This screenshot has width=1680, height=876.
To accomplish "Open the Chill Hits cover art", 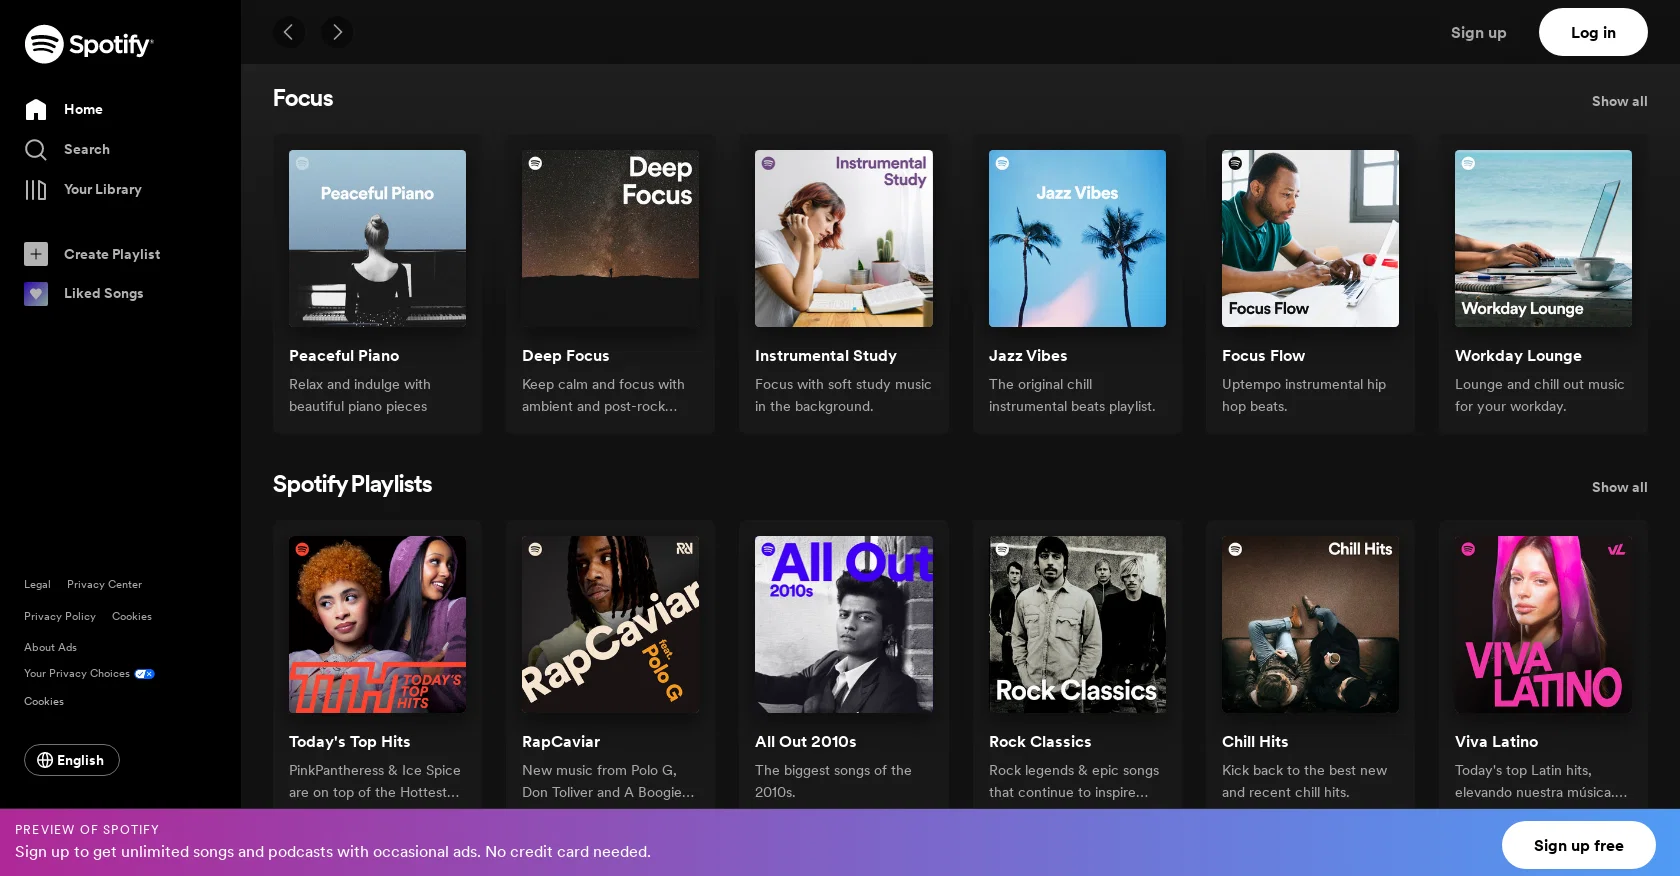I will (1310, 624).
